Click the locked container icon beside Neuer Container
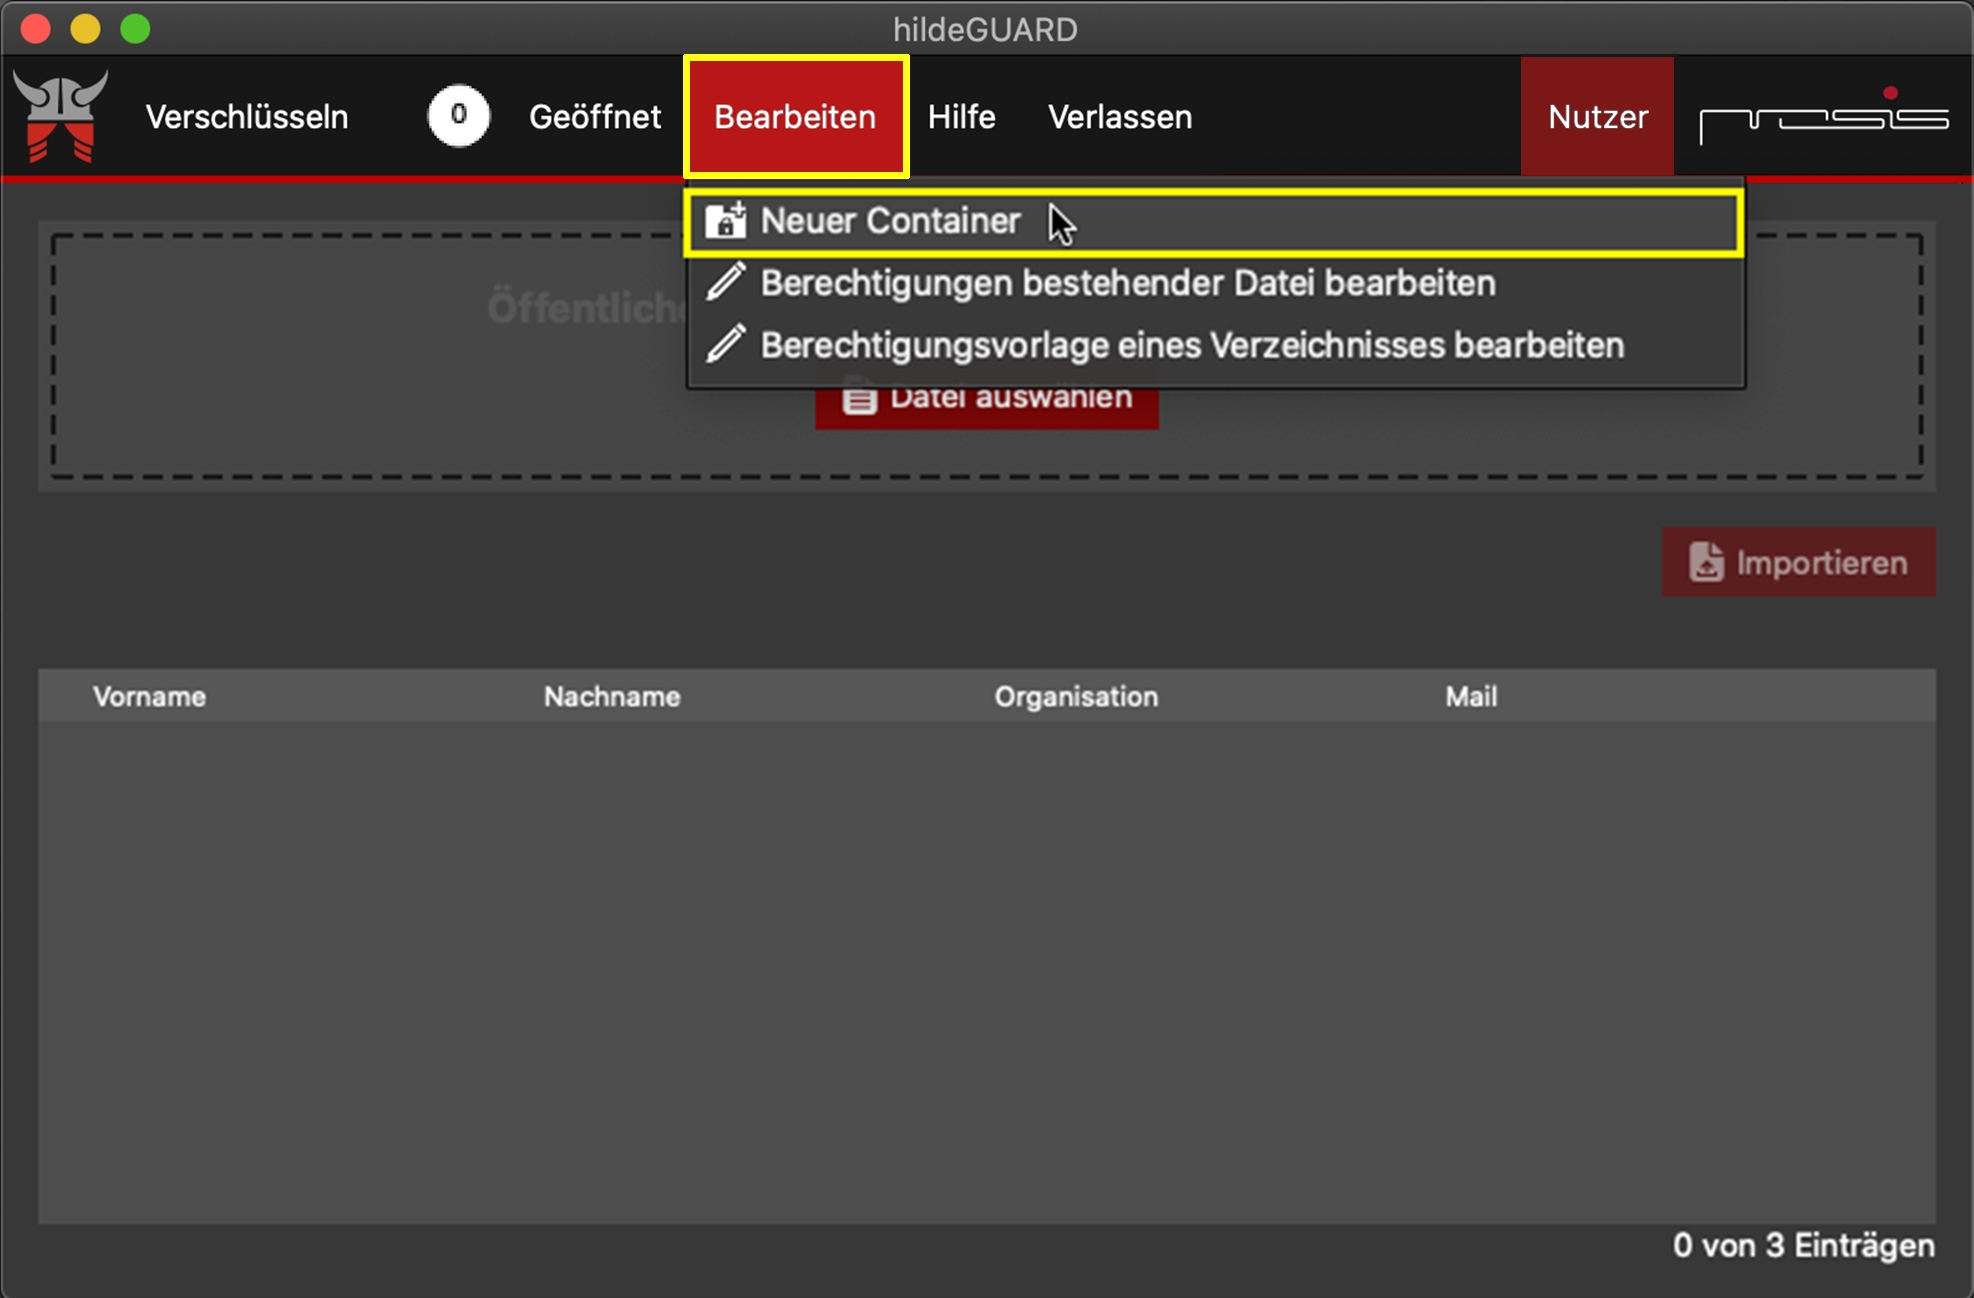 coord(725,221)
